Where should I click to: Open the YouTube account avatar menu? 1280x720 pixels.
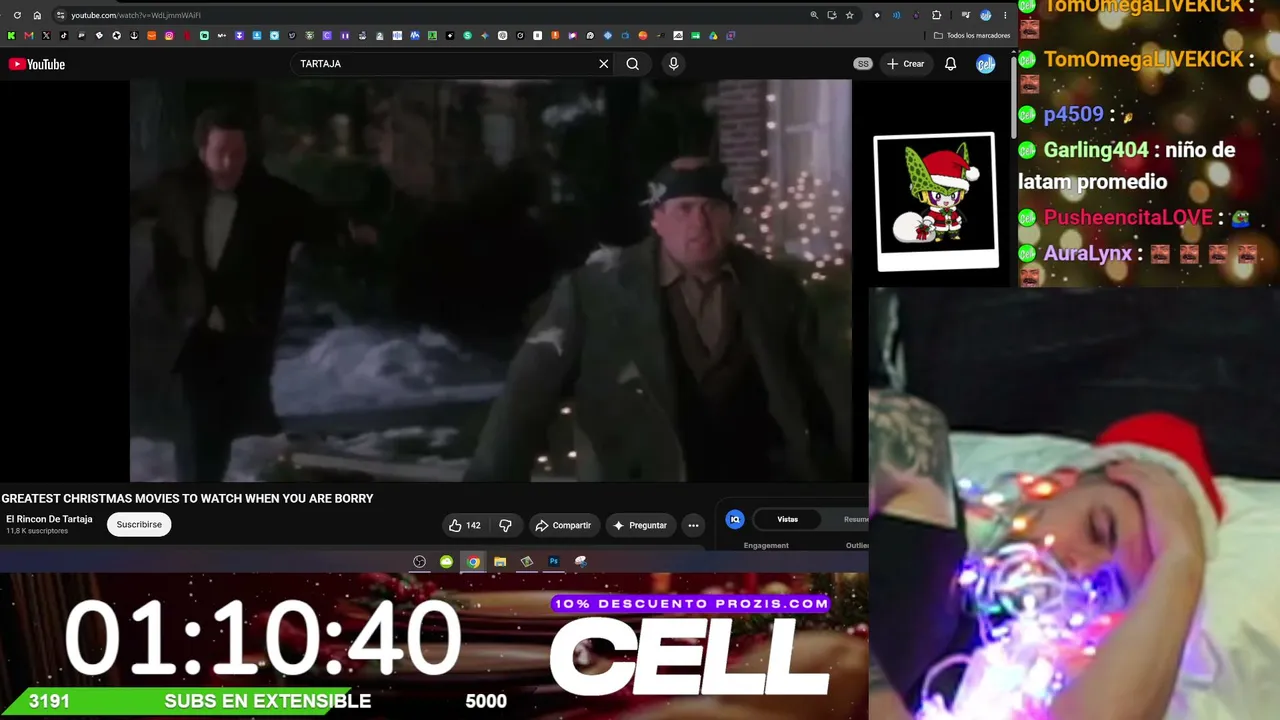click(986, 64)
